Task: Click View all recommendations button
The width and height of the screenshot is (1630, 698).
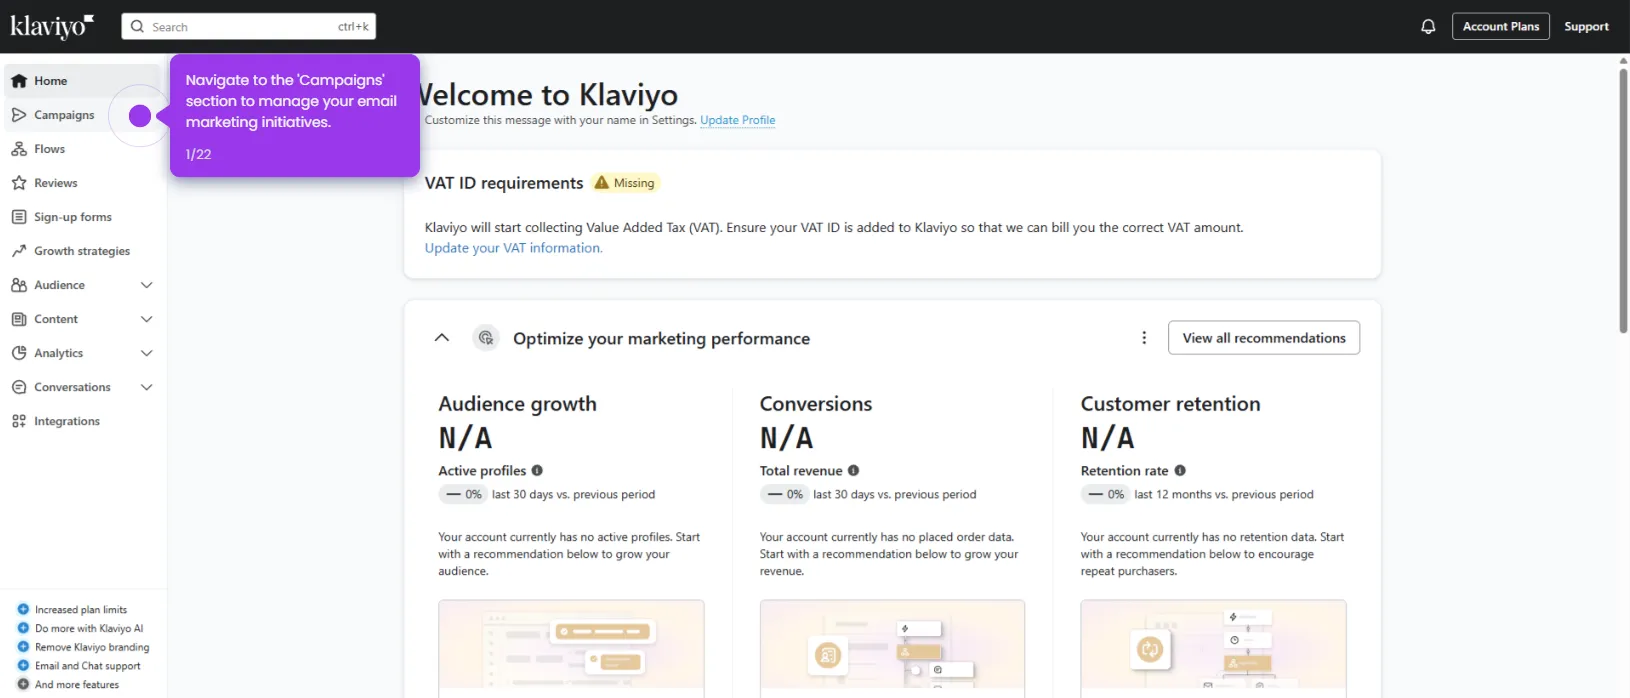Action: [1264, 338]
